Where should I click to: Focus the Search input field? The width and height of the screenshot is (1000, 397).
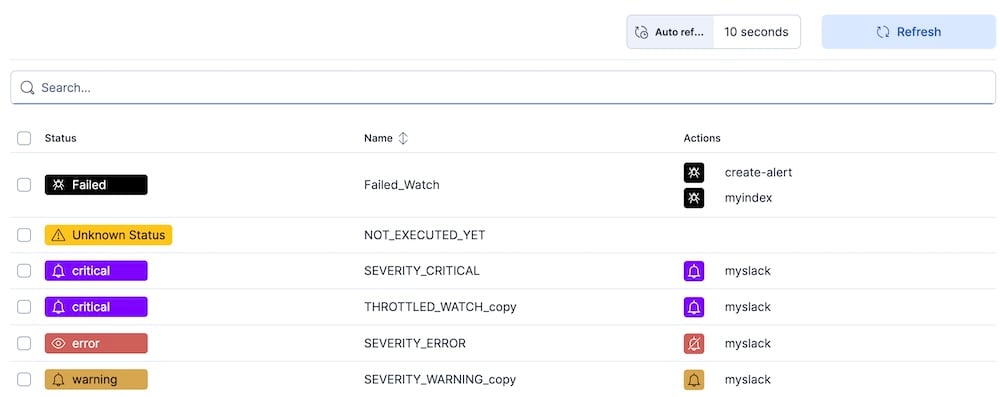[x=503, y=87]
